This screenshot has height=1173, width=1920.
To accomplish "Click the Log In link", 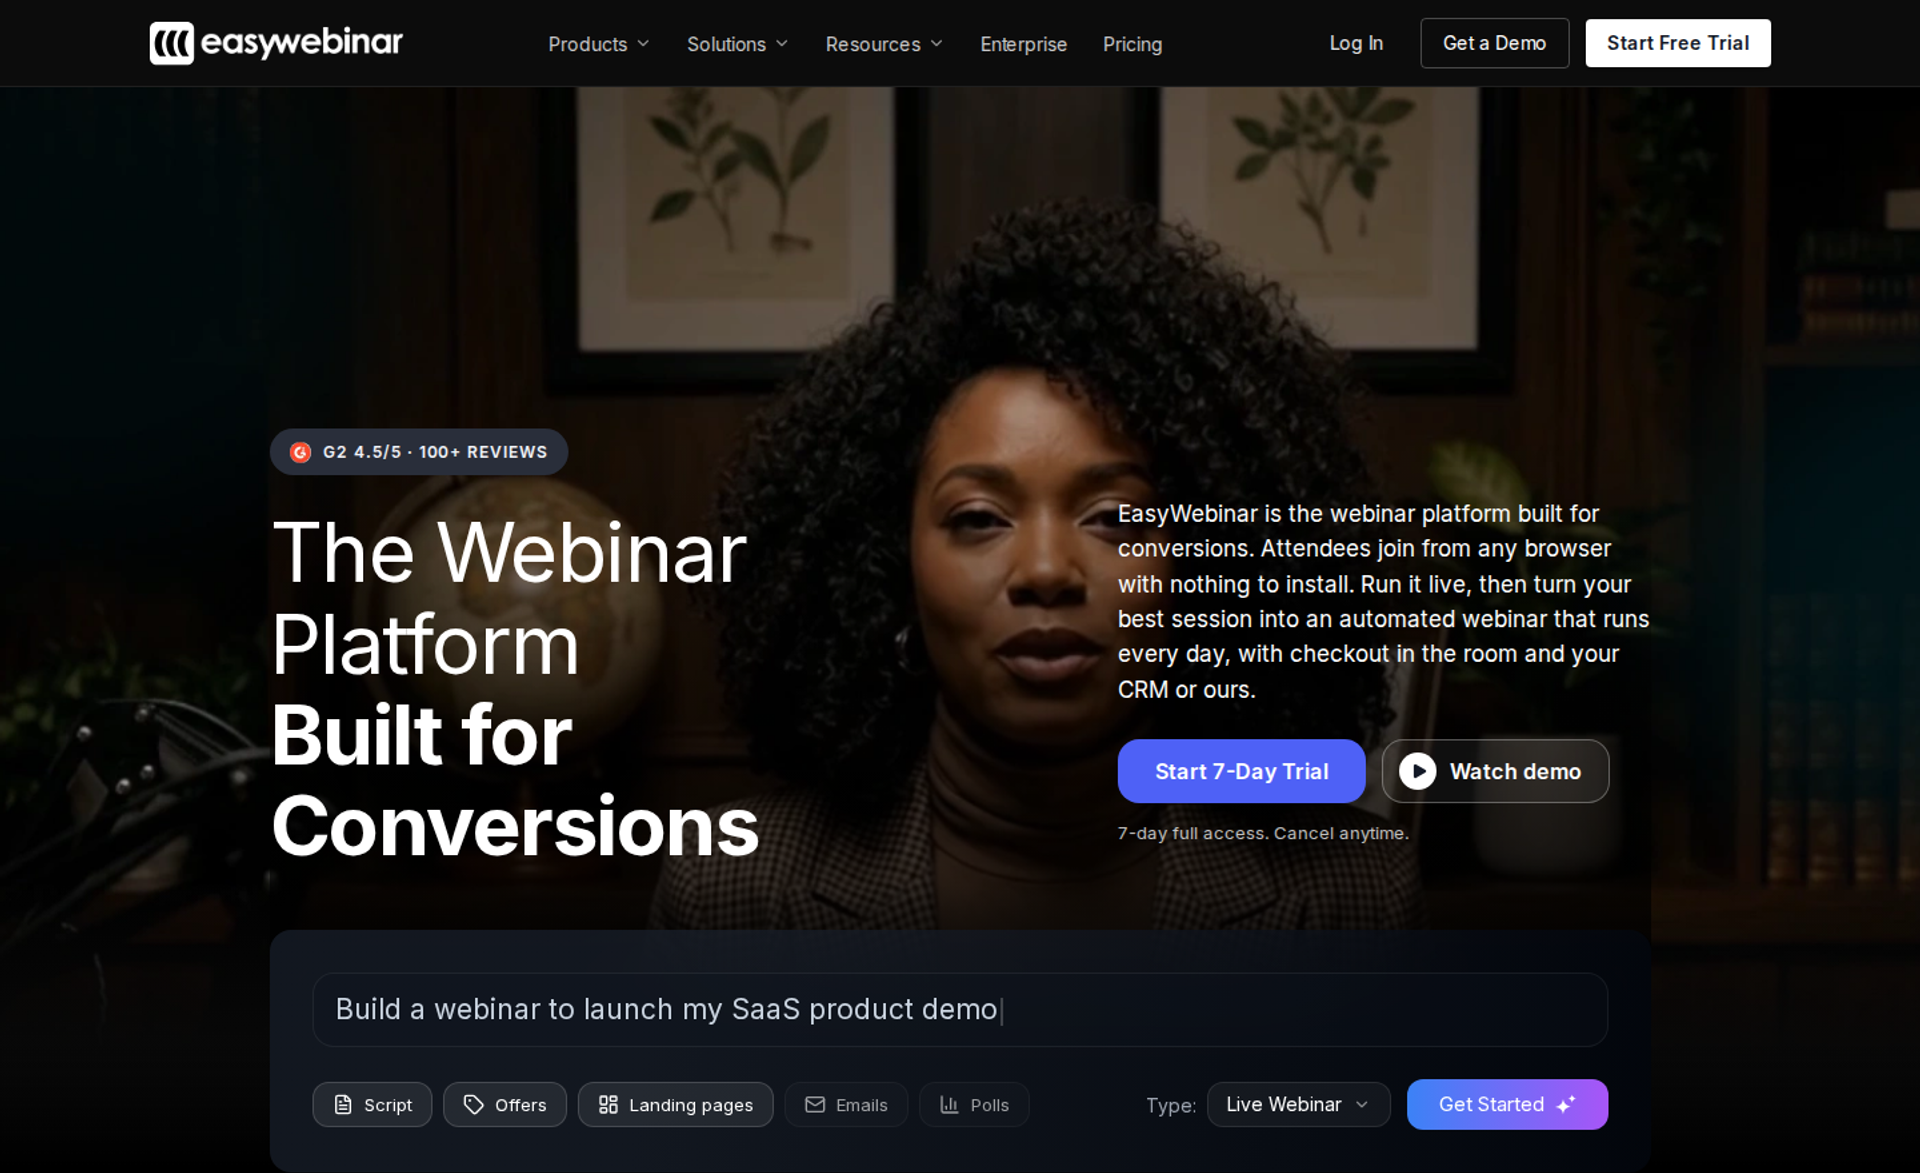I will click(1356, 43).
